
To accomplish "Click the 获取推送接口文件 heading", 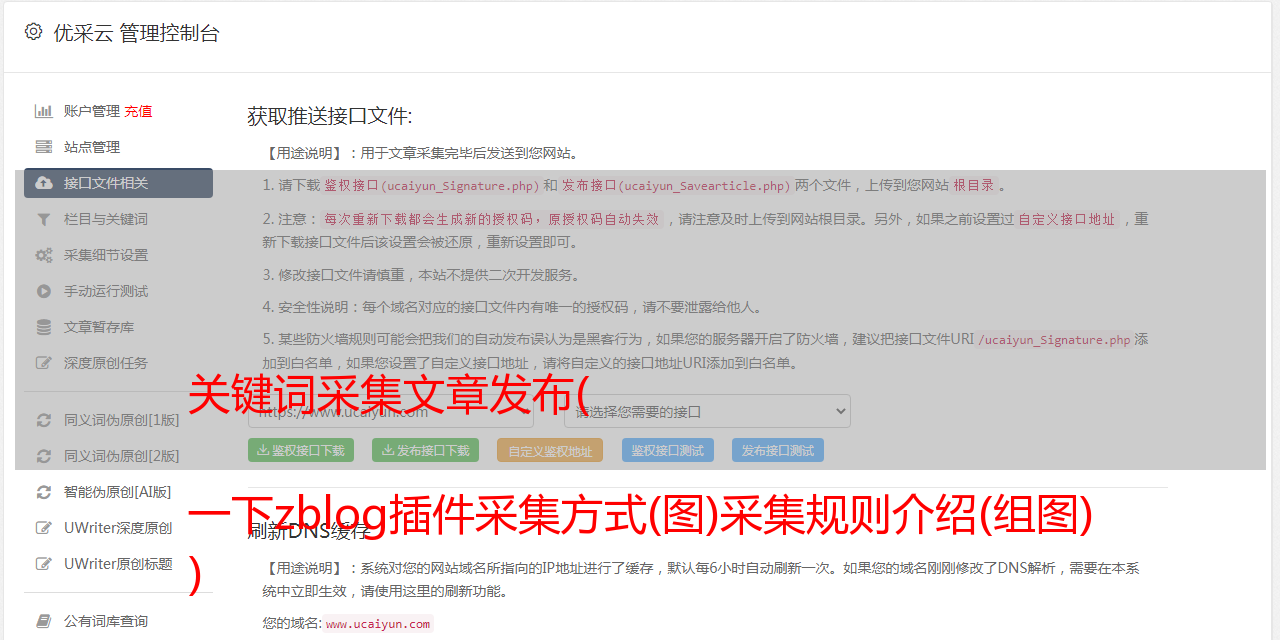I will (330, 116).
